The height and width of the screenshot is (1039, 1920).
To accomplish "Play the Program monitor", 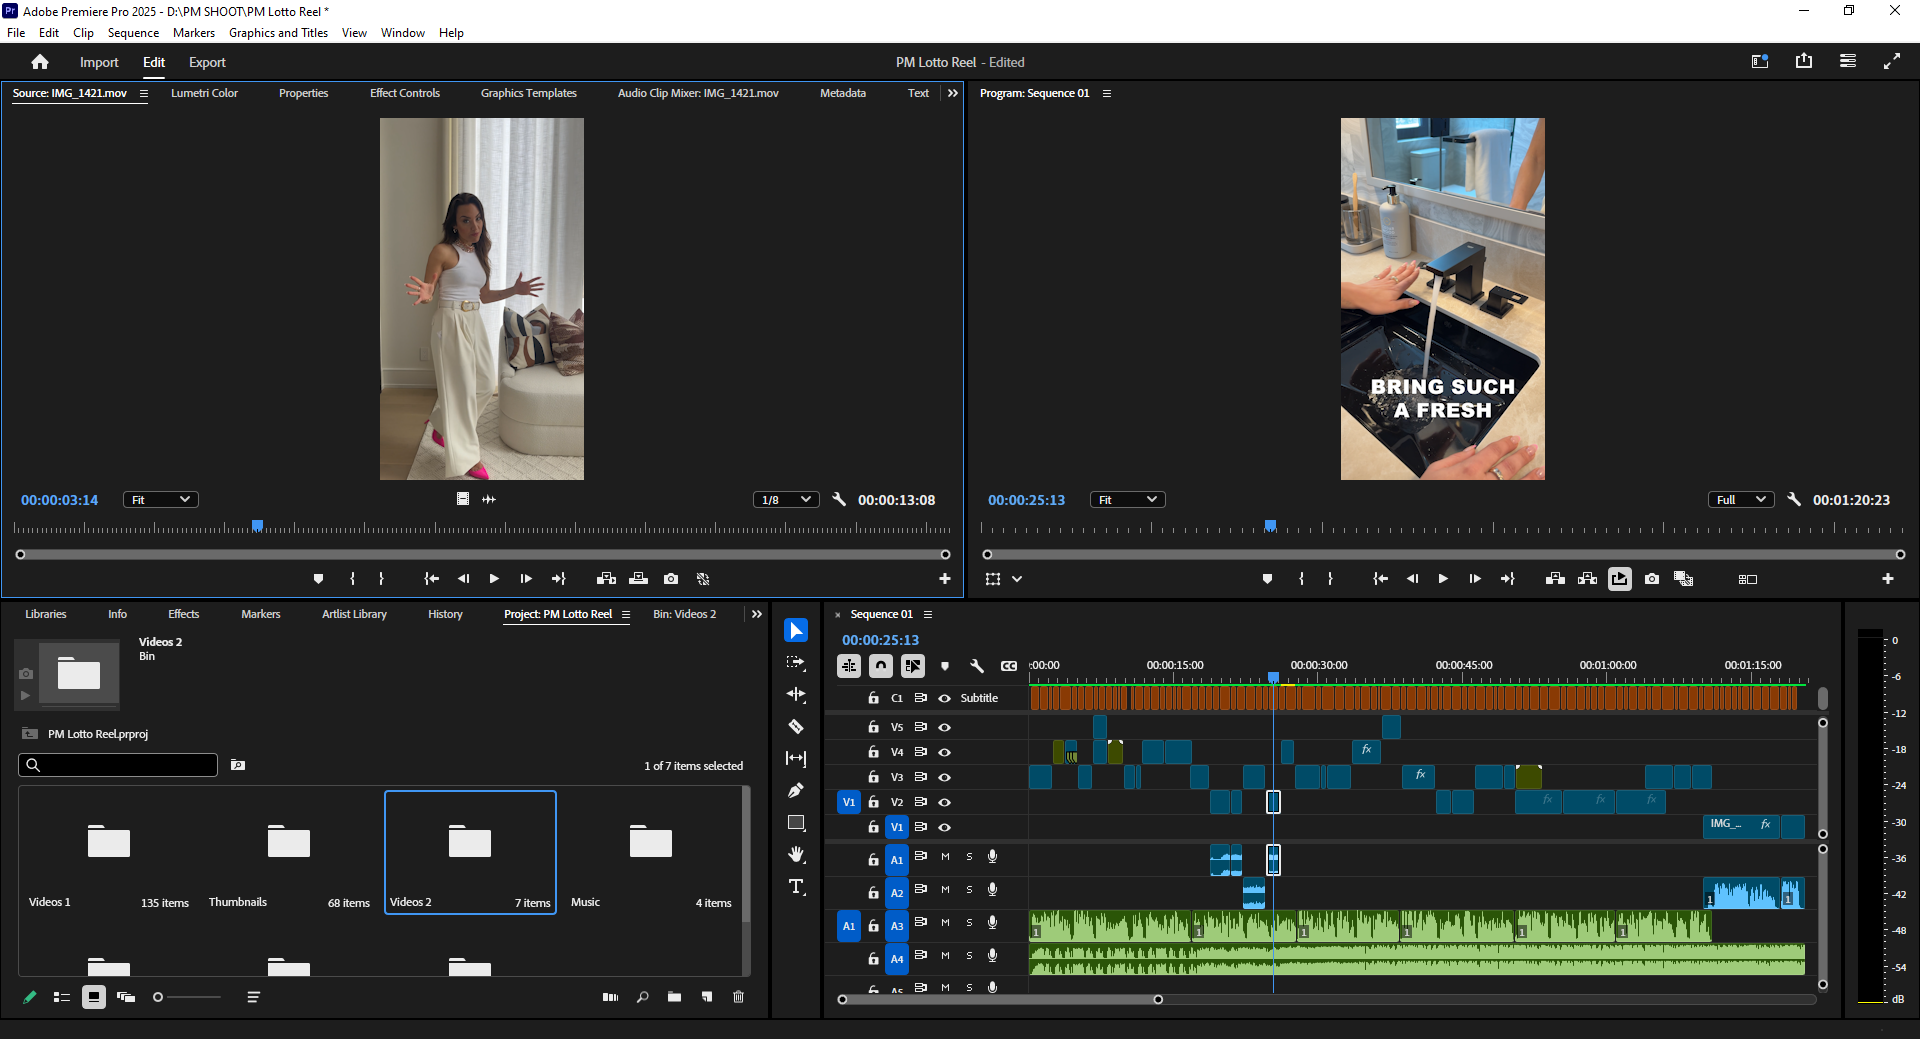I will [1443, 579].
